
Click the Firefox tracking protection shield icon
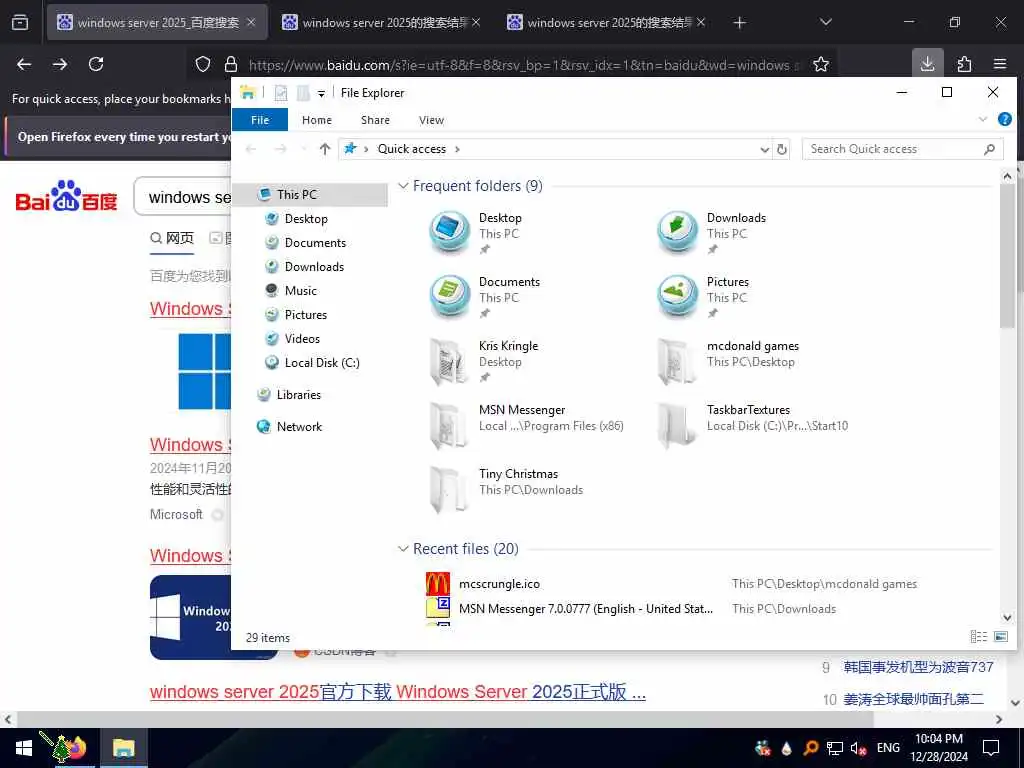[x=203, y=64]
